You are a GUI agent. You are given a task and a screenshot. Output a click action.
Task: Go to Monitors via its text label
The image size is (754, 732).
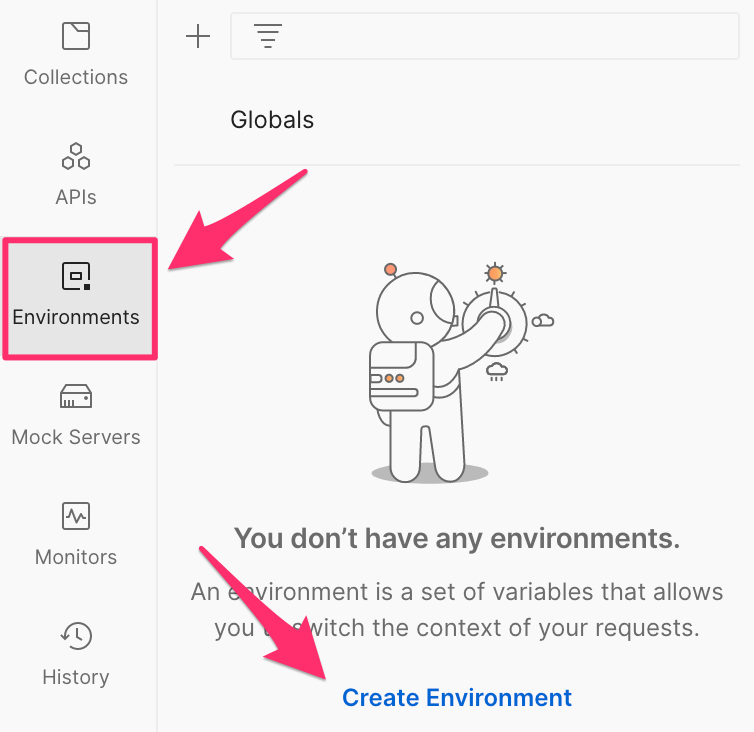coord(76,557)
